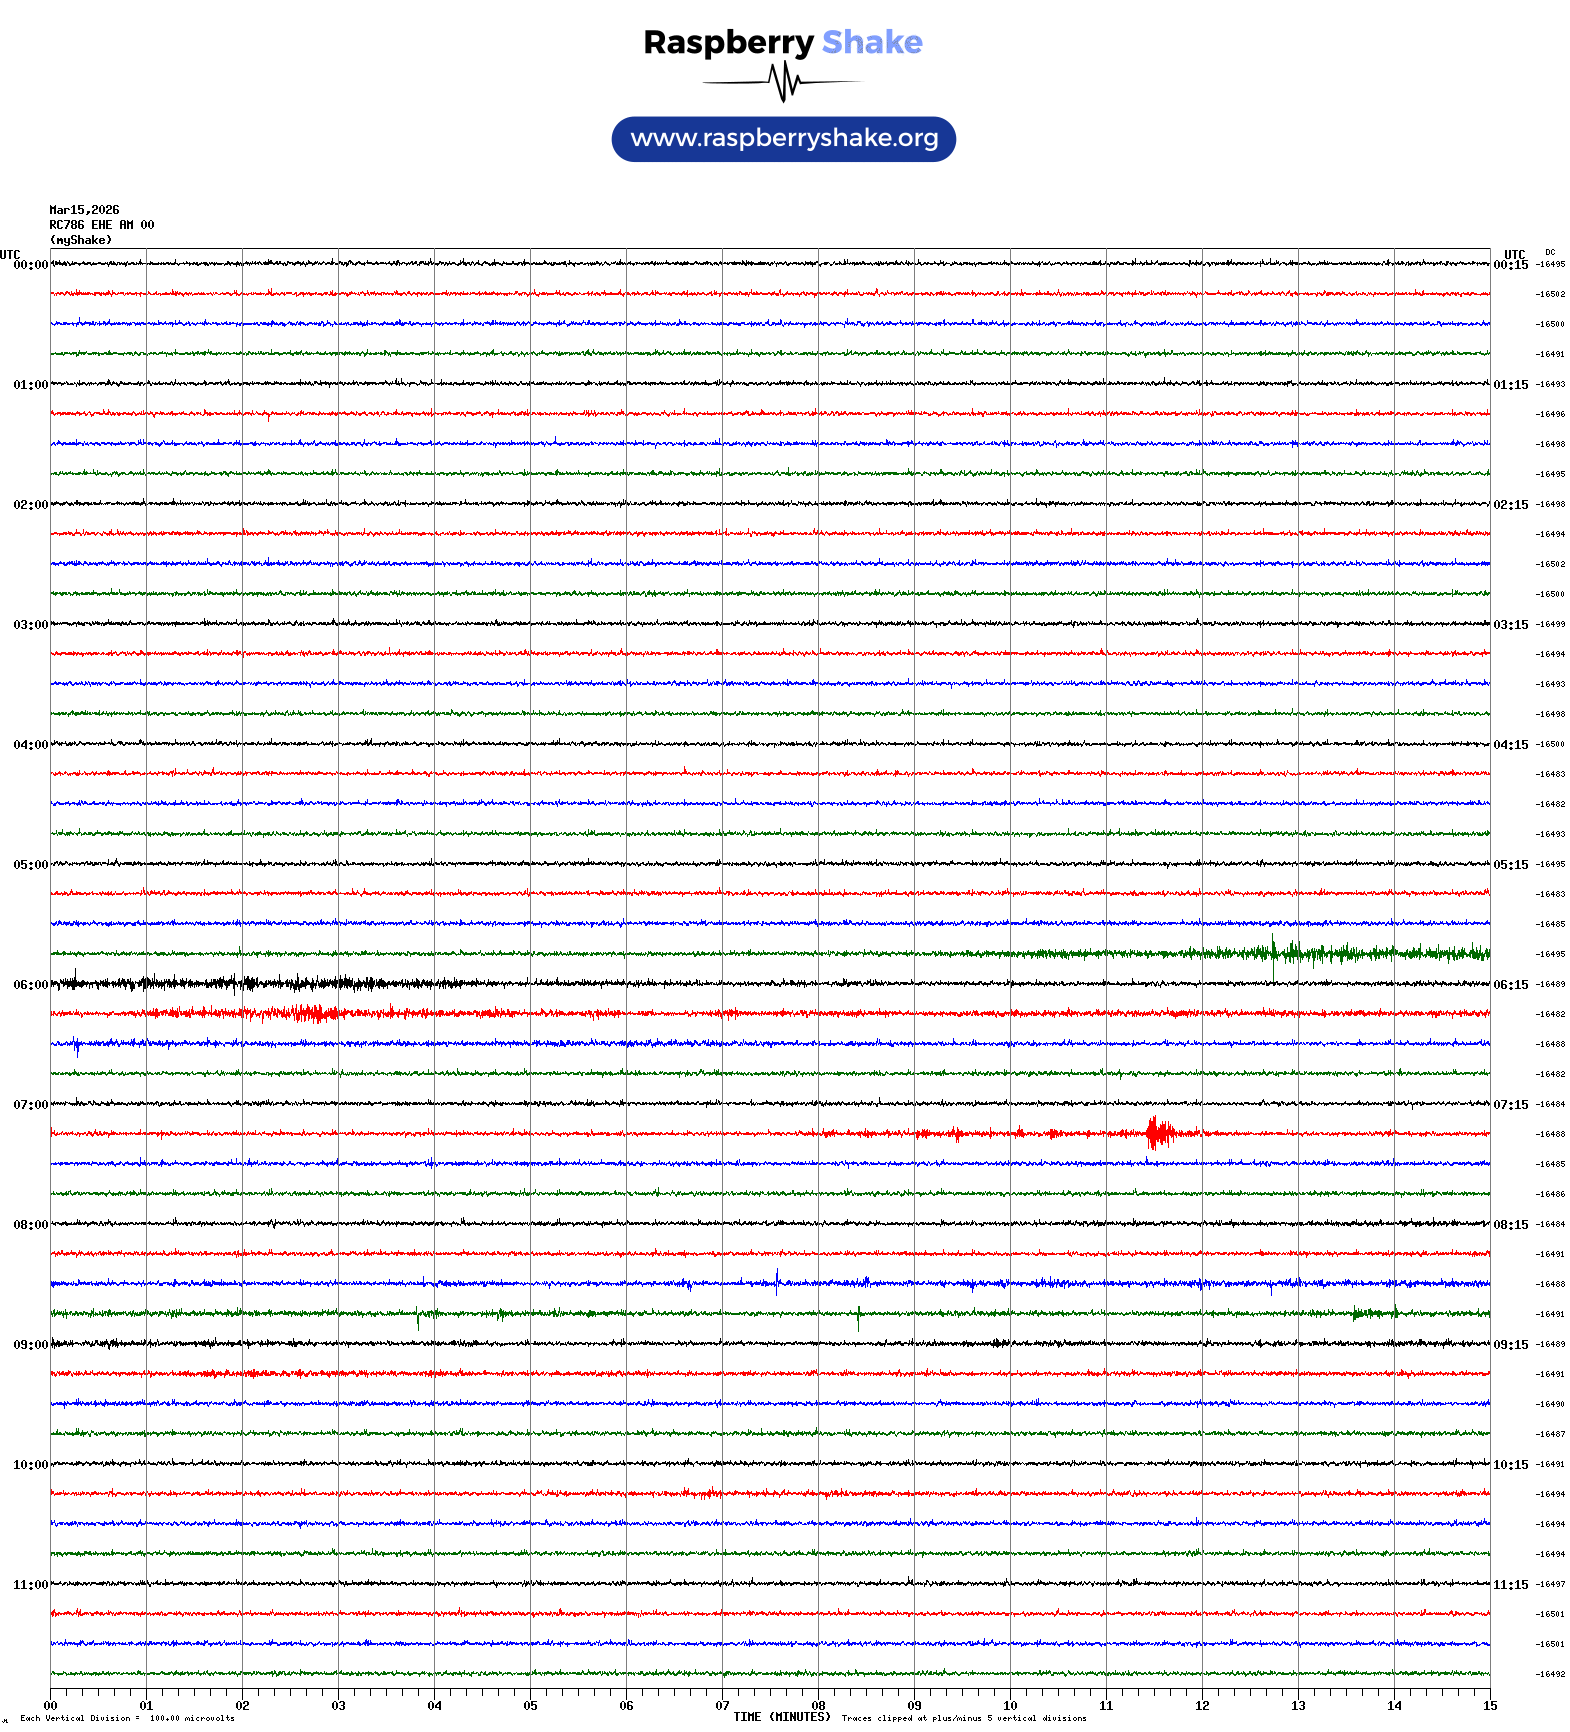Open the www.raspberryshake.org link
The height and width of the screenshot is (1732, 1570).
click(783, 139)
